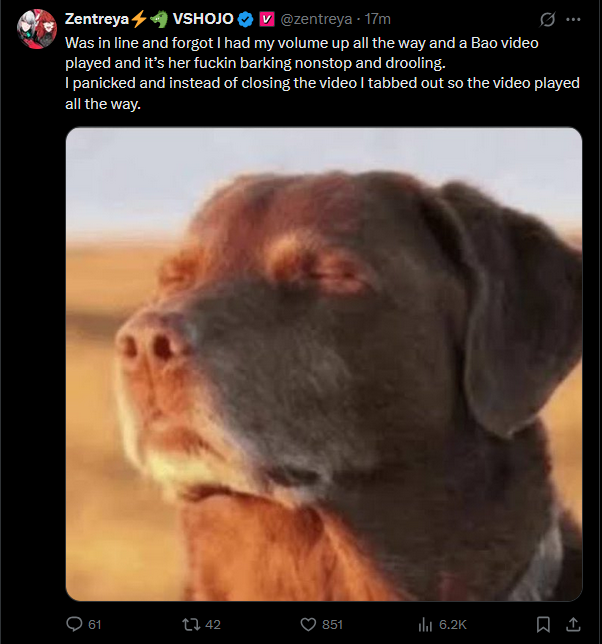Image resolution: width=602 pixels, height=644 pixels.
Task: Click the 42 reposts count
Action: (213, 625)
